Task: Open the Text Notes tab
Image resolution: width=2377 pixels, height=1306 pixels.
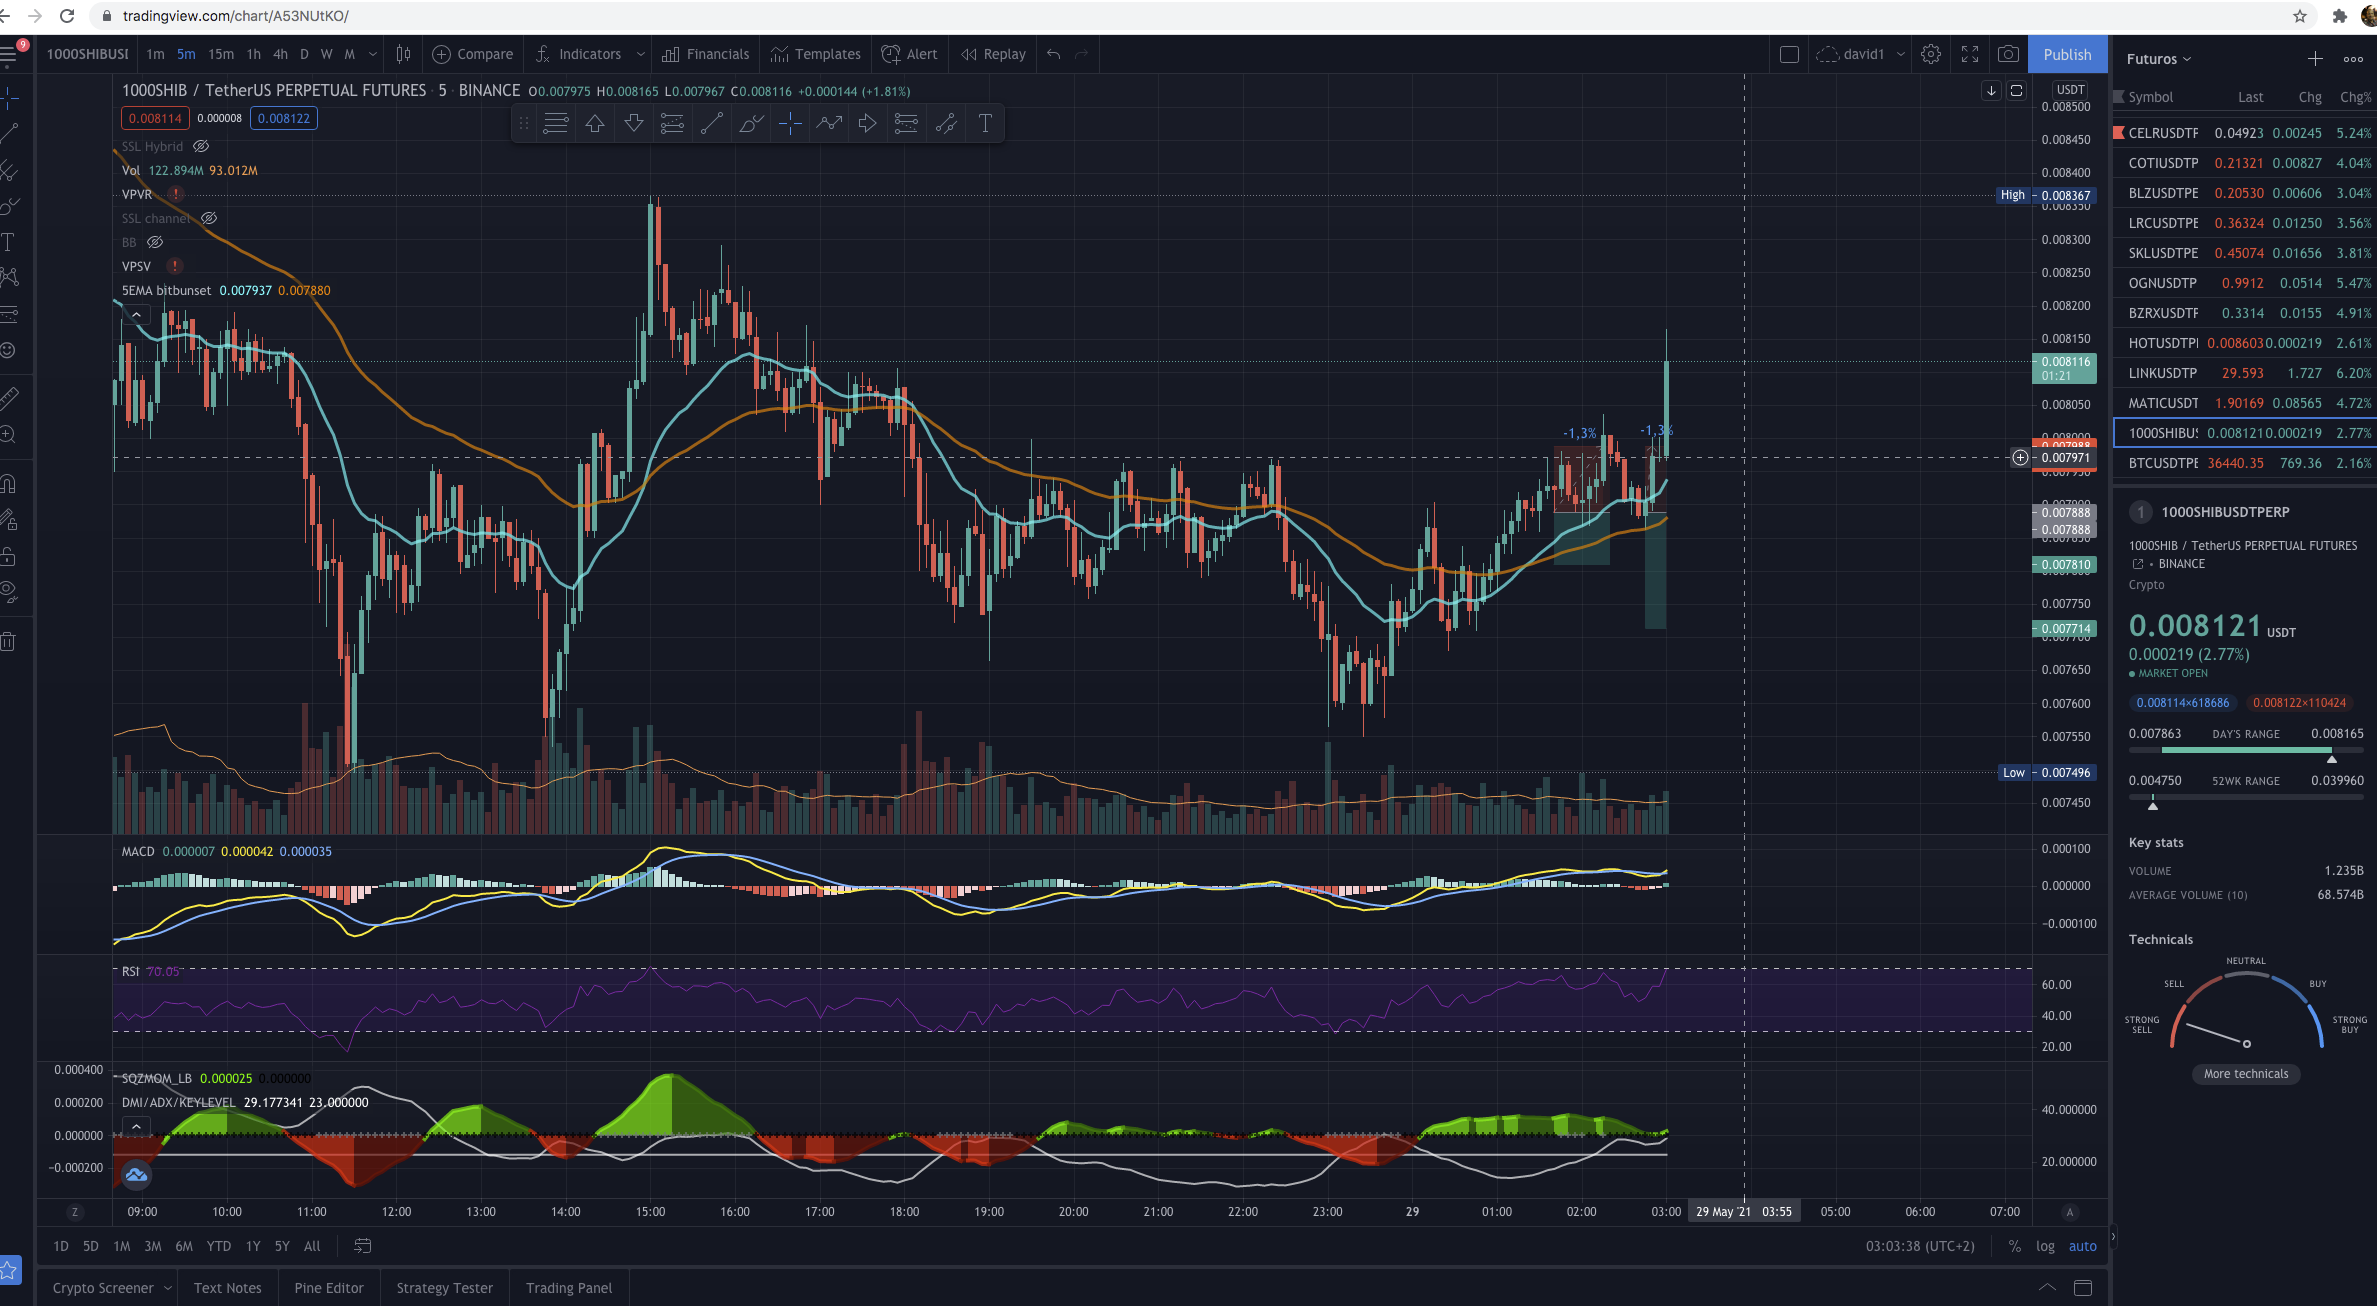Action: coord(227,1288)
